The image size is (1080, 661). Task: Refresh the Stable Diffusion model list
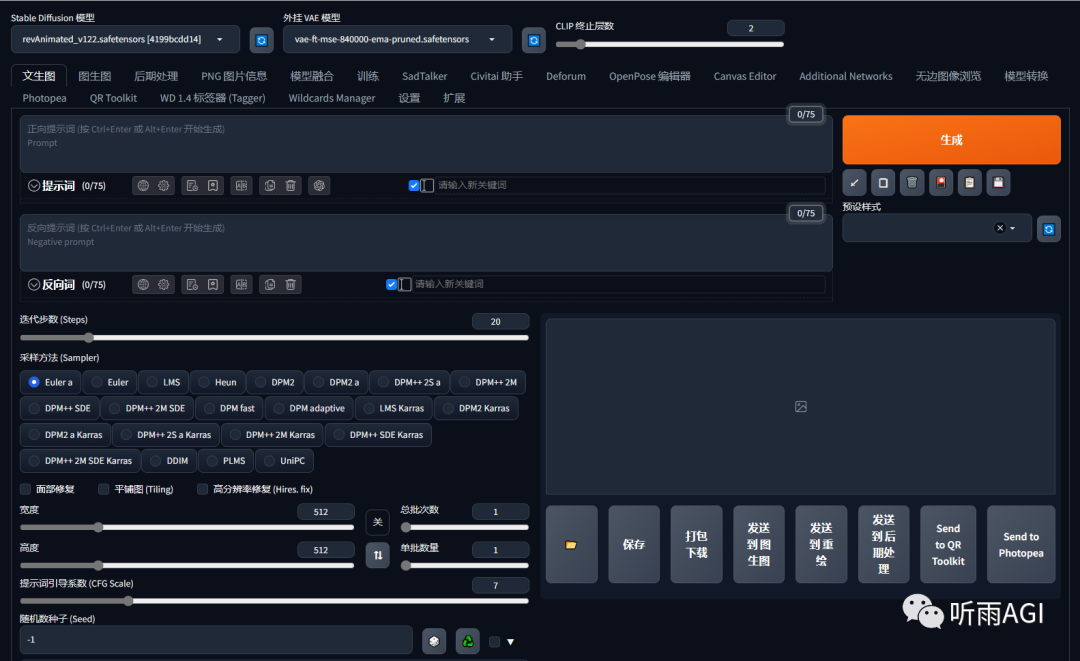pyautogui.click(x=261, y=40)
